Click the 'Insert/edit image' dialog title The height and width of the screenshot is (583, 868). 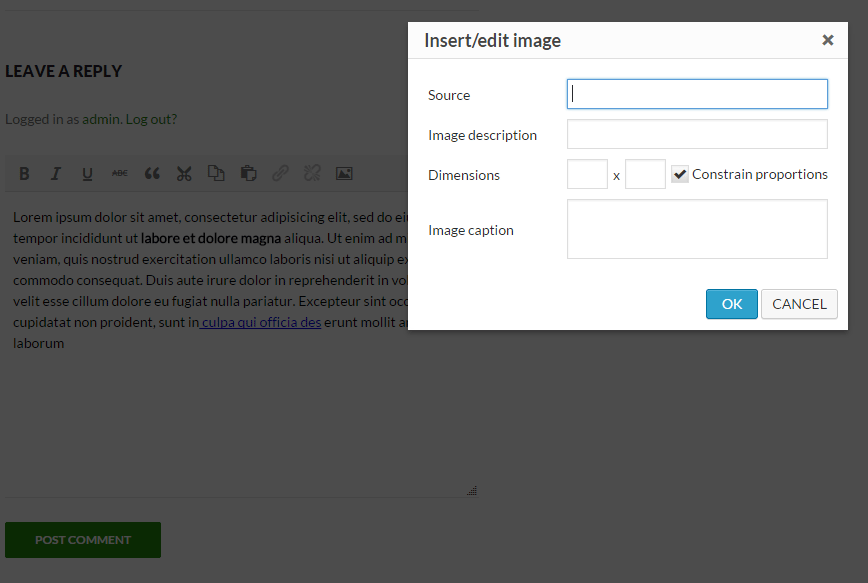492,40
